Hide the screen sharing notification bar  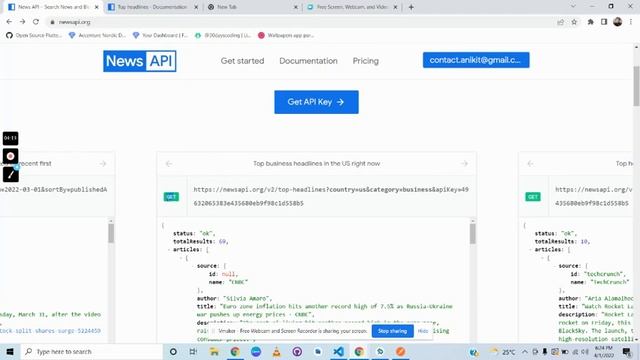[423, 331]
